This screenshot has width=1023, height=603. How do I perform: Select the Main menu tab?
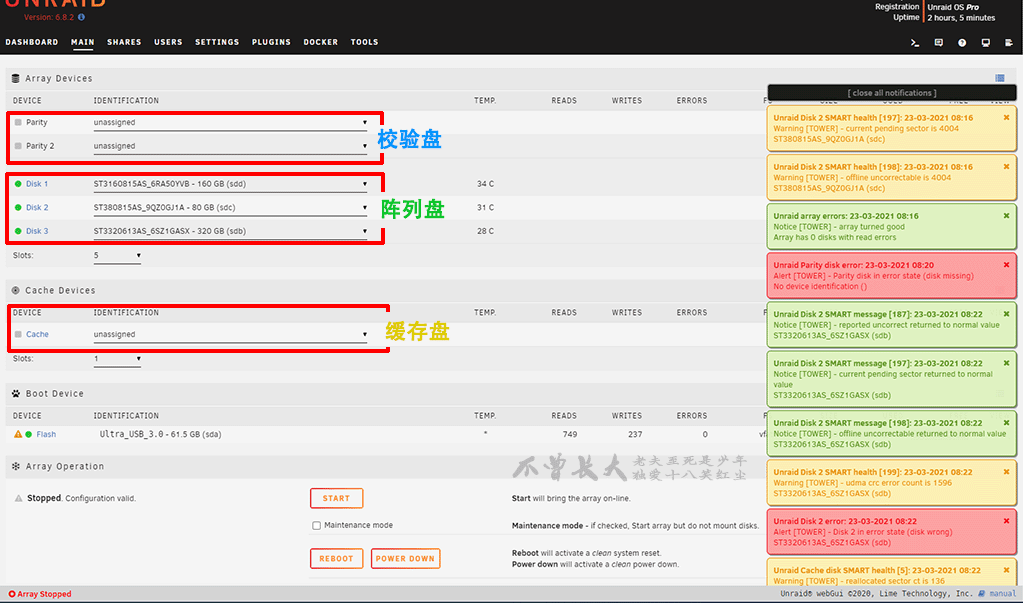tap(83, 42)
